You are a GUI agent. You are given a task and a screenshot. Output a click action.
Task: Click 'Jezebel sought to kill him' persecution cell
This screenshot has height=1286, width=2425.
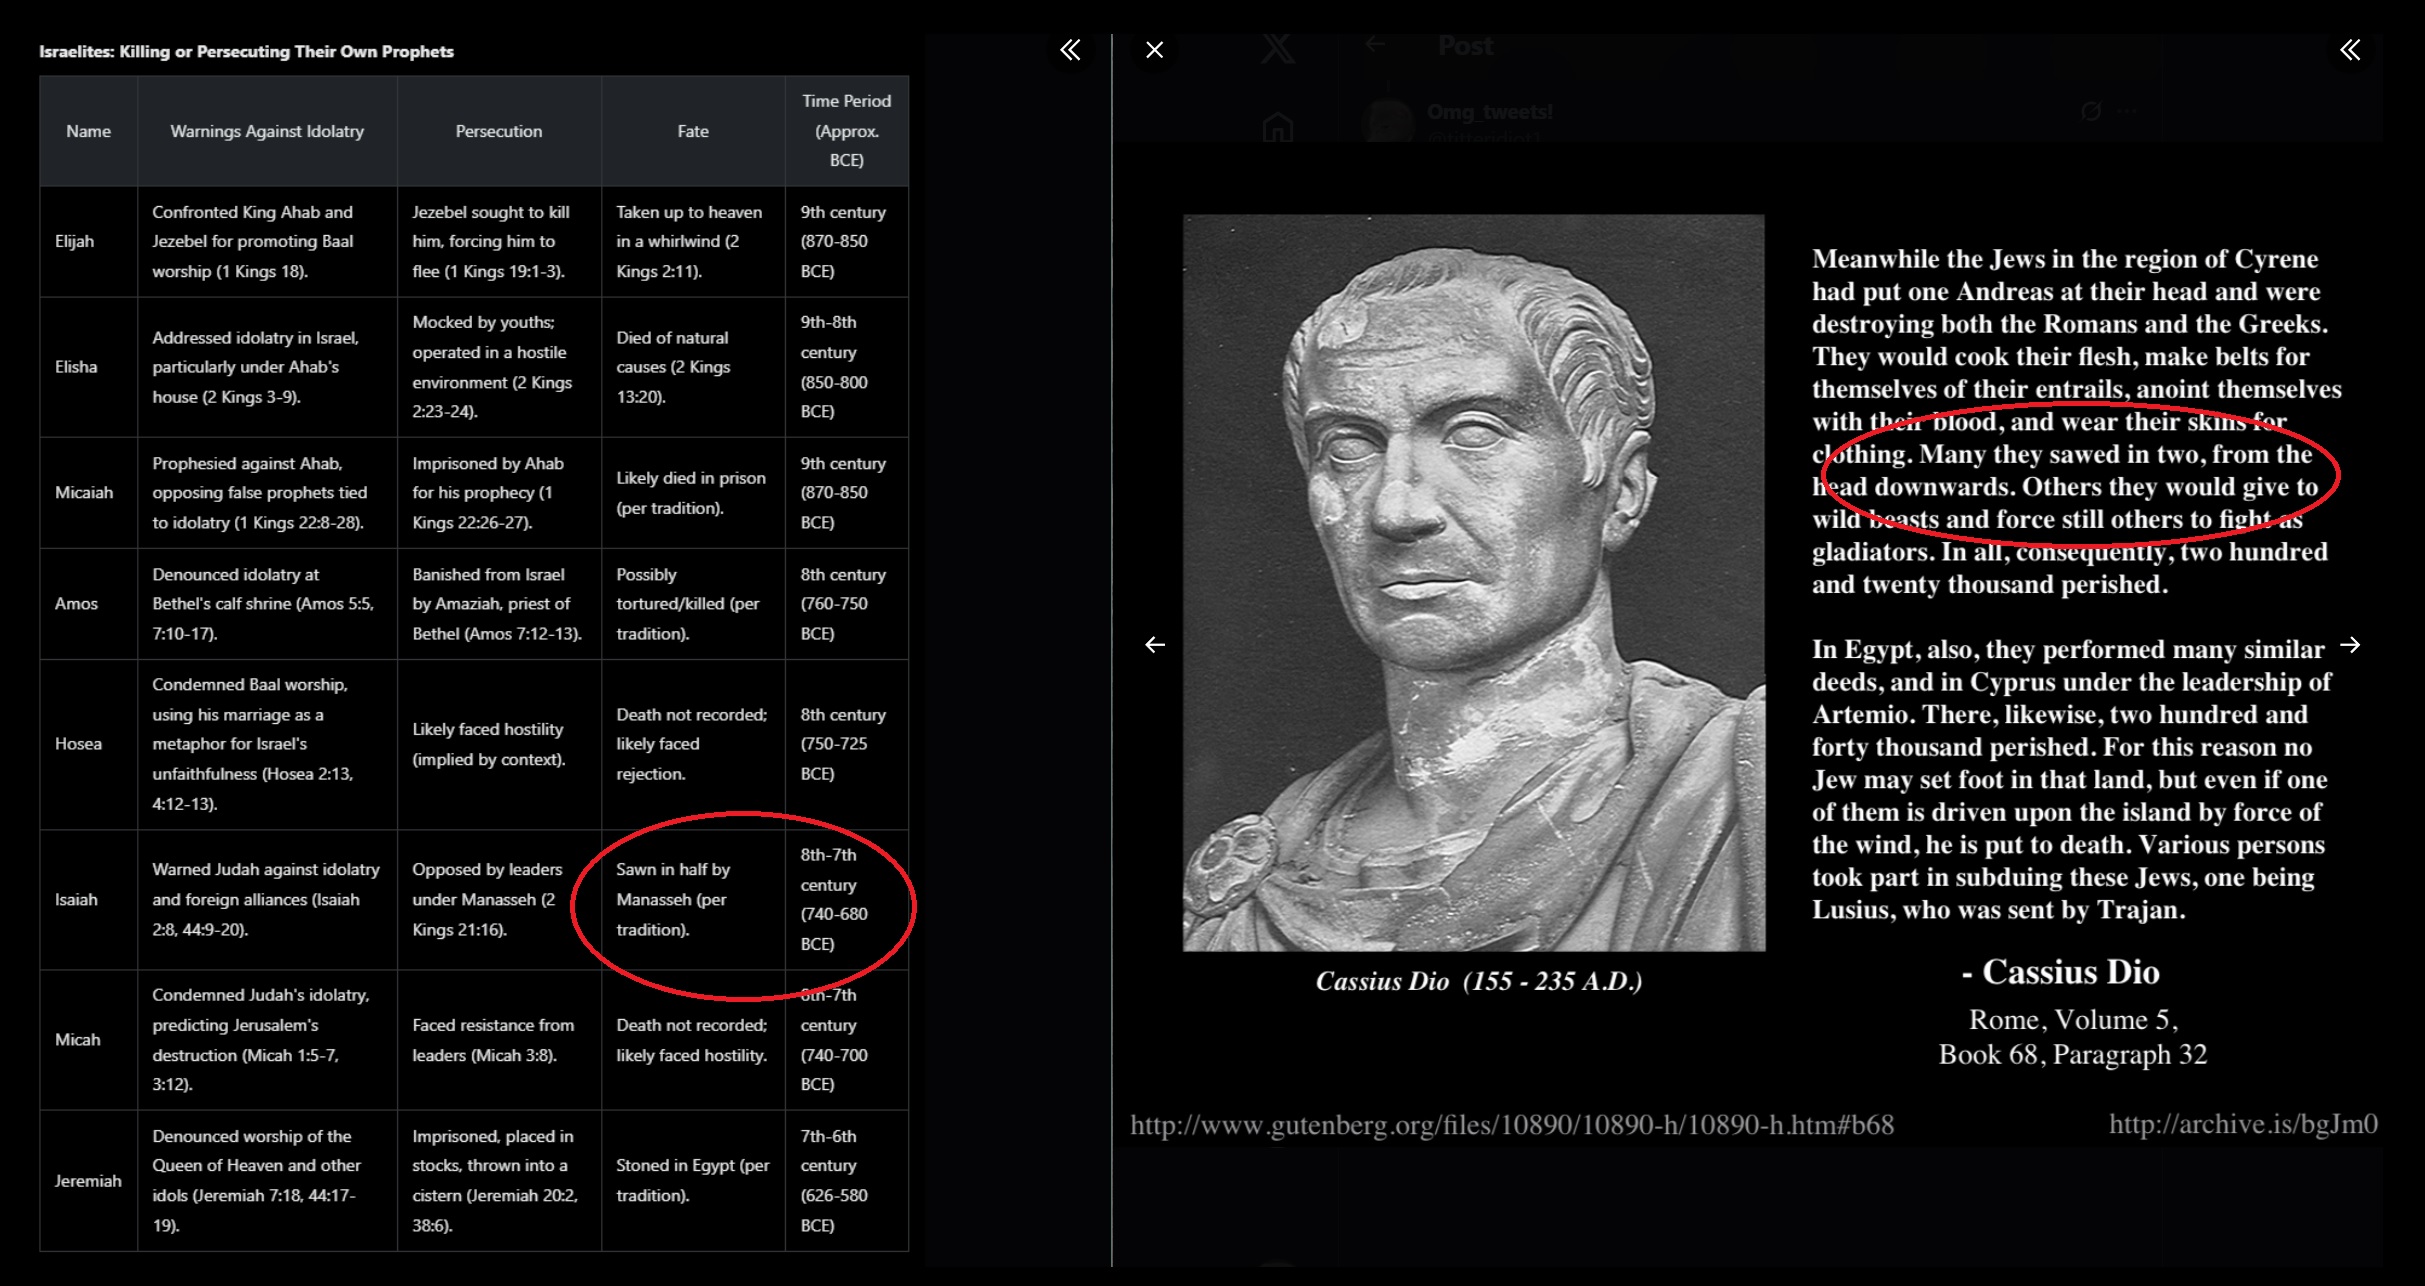[499, 241]
